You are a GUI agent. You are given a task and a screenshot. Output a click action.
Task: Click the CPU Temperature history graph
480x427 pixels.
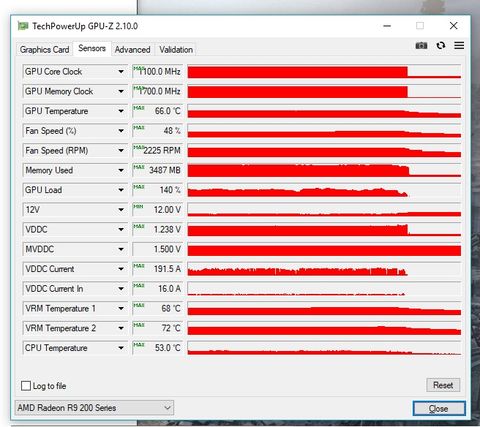[324, 348]
